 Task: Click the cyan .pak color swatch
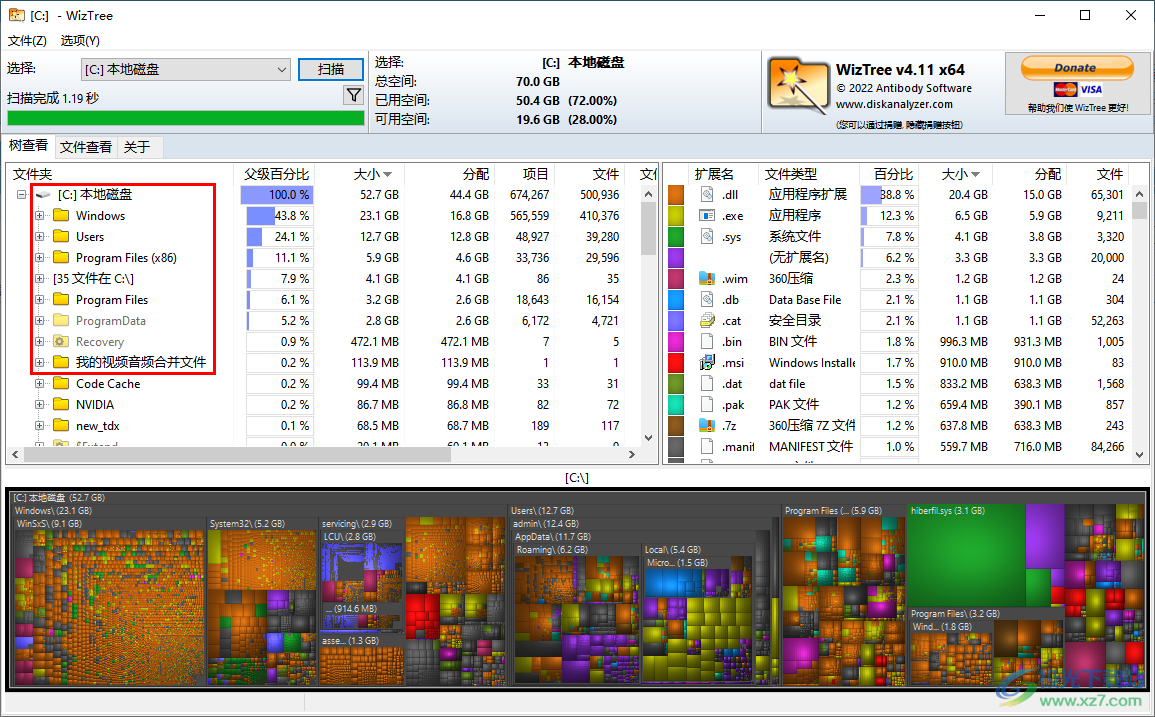tap(676, 405)
